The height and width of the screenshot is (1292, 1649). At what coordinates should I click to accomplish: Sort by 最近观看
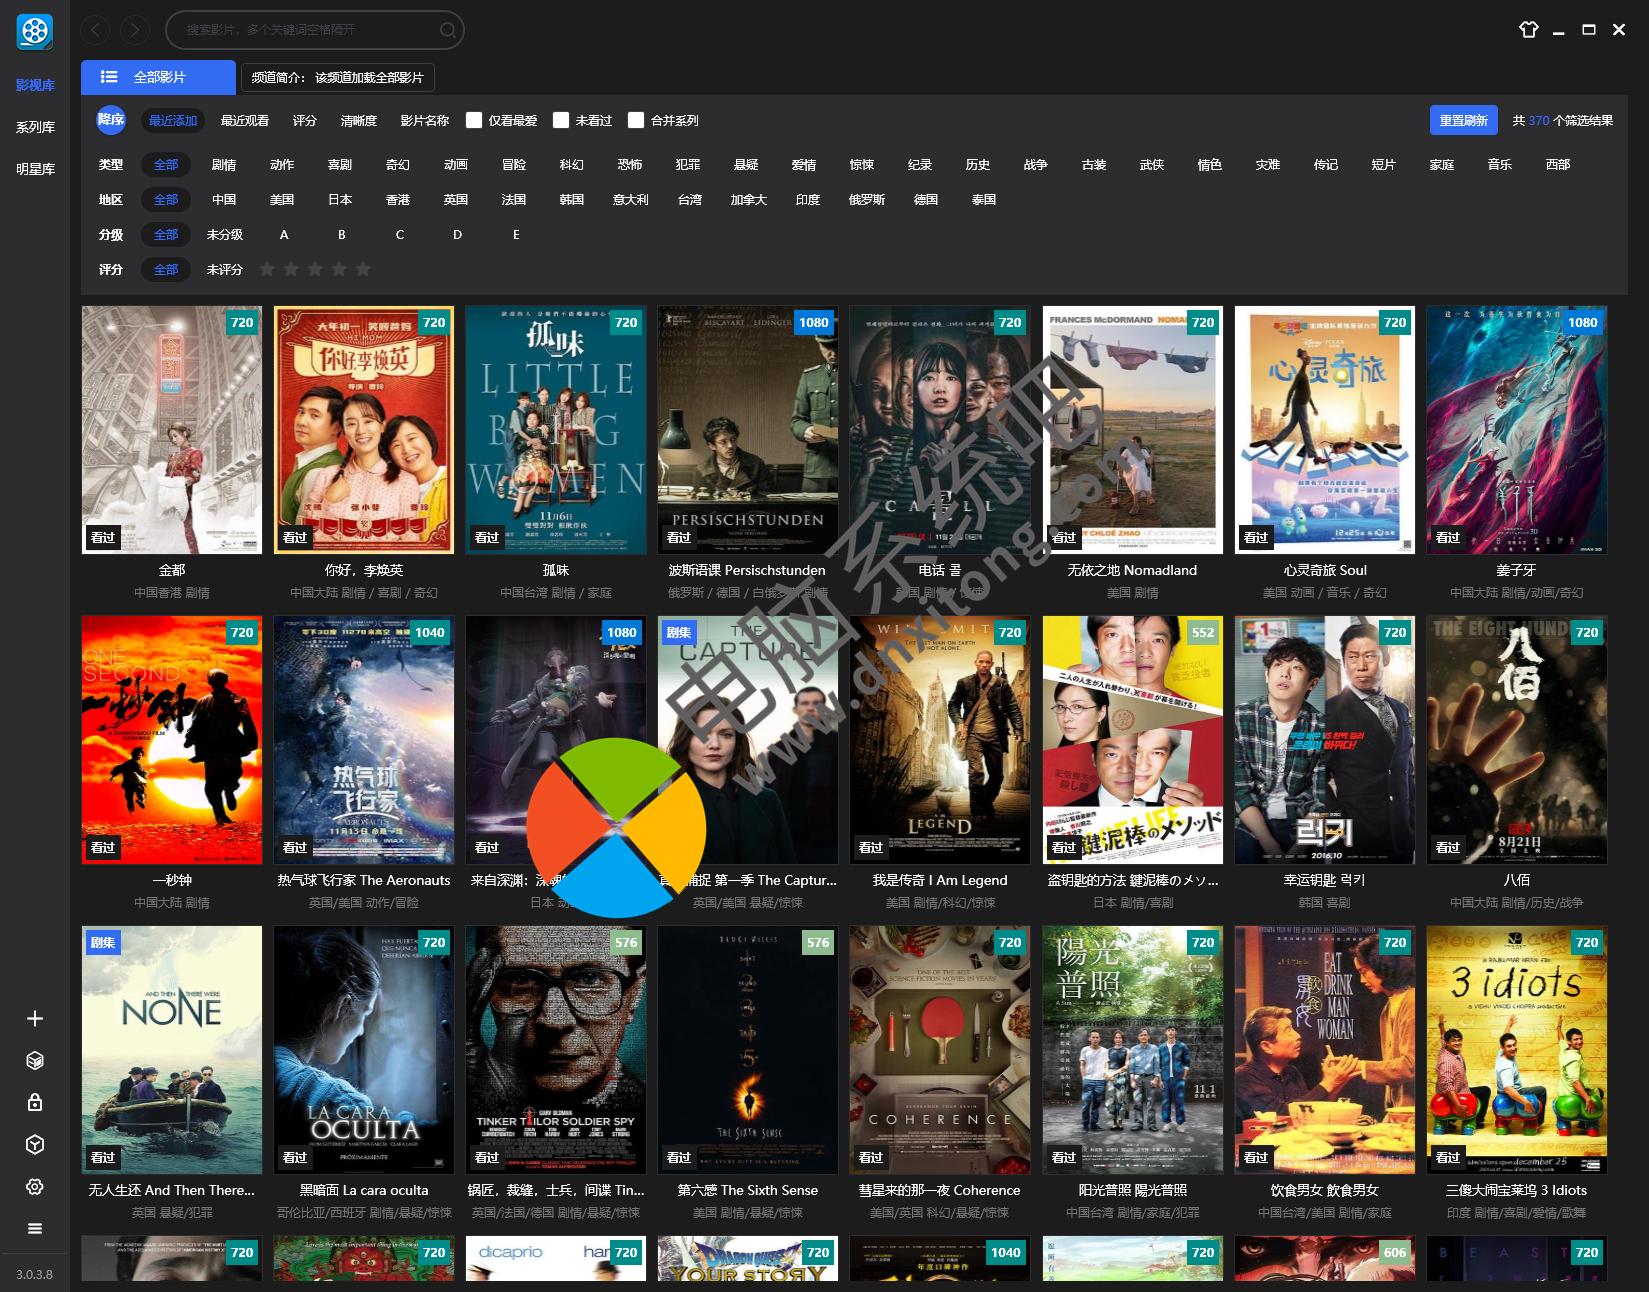click(x=245, y=120)
